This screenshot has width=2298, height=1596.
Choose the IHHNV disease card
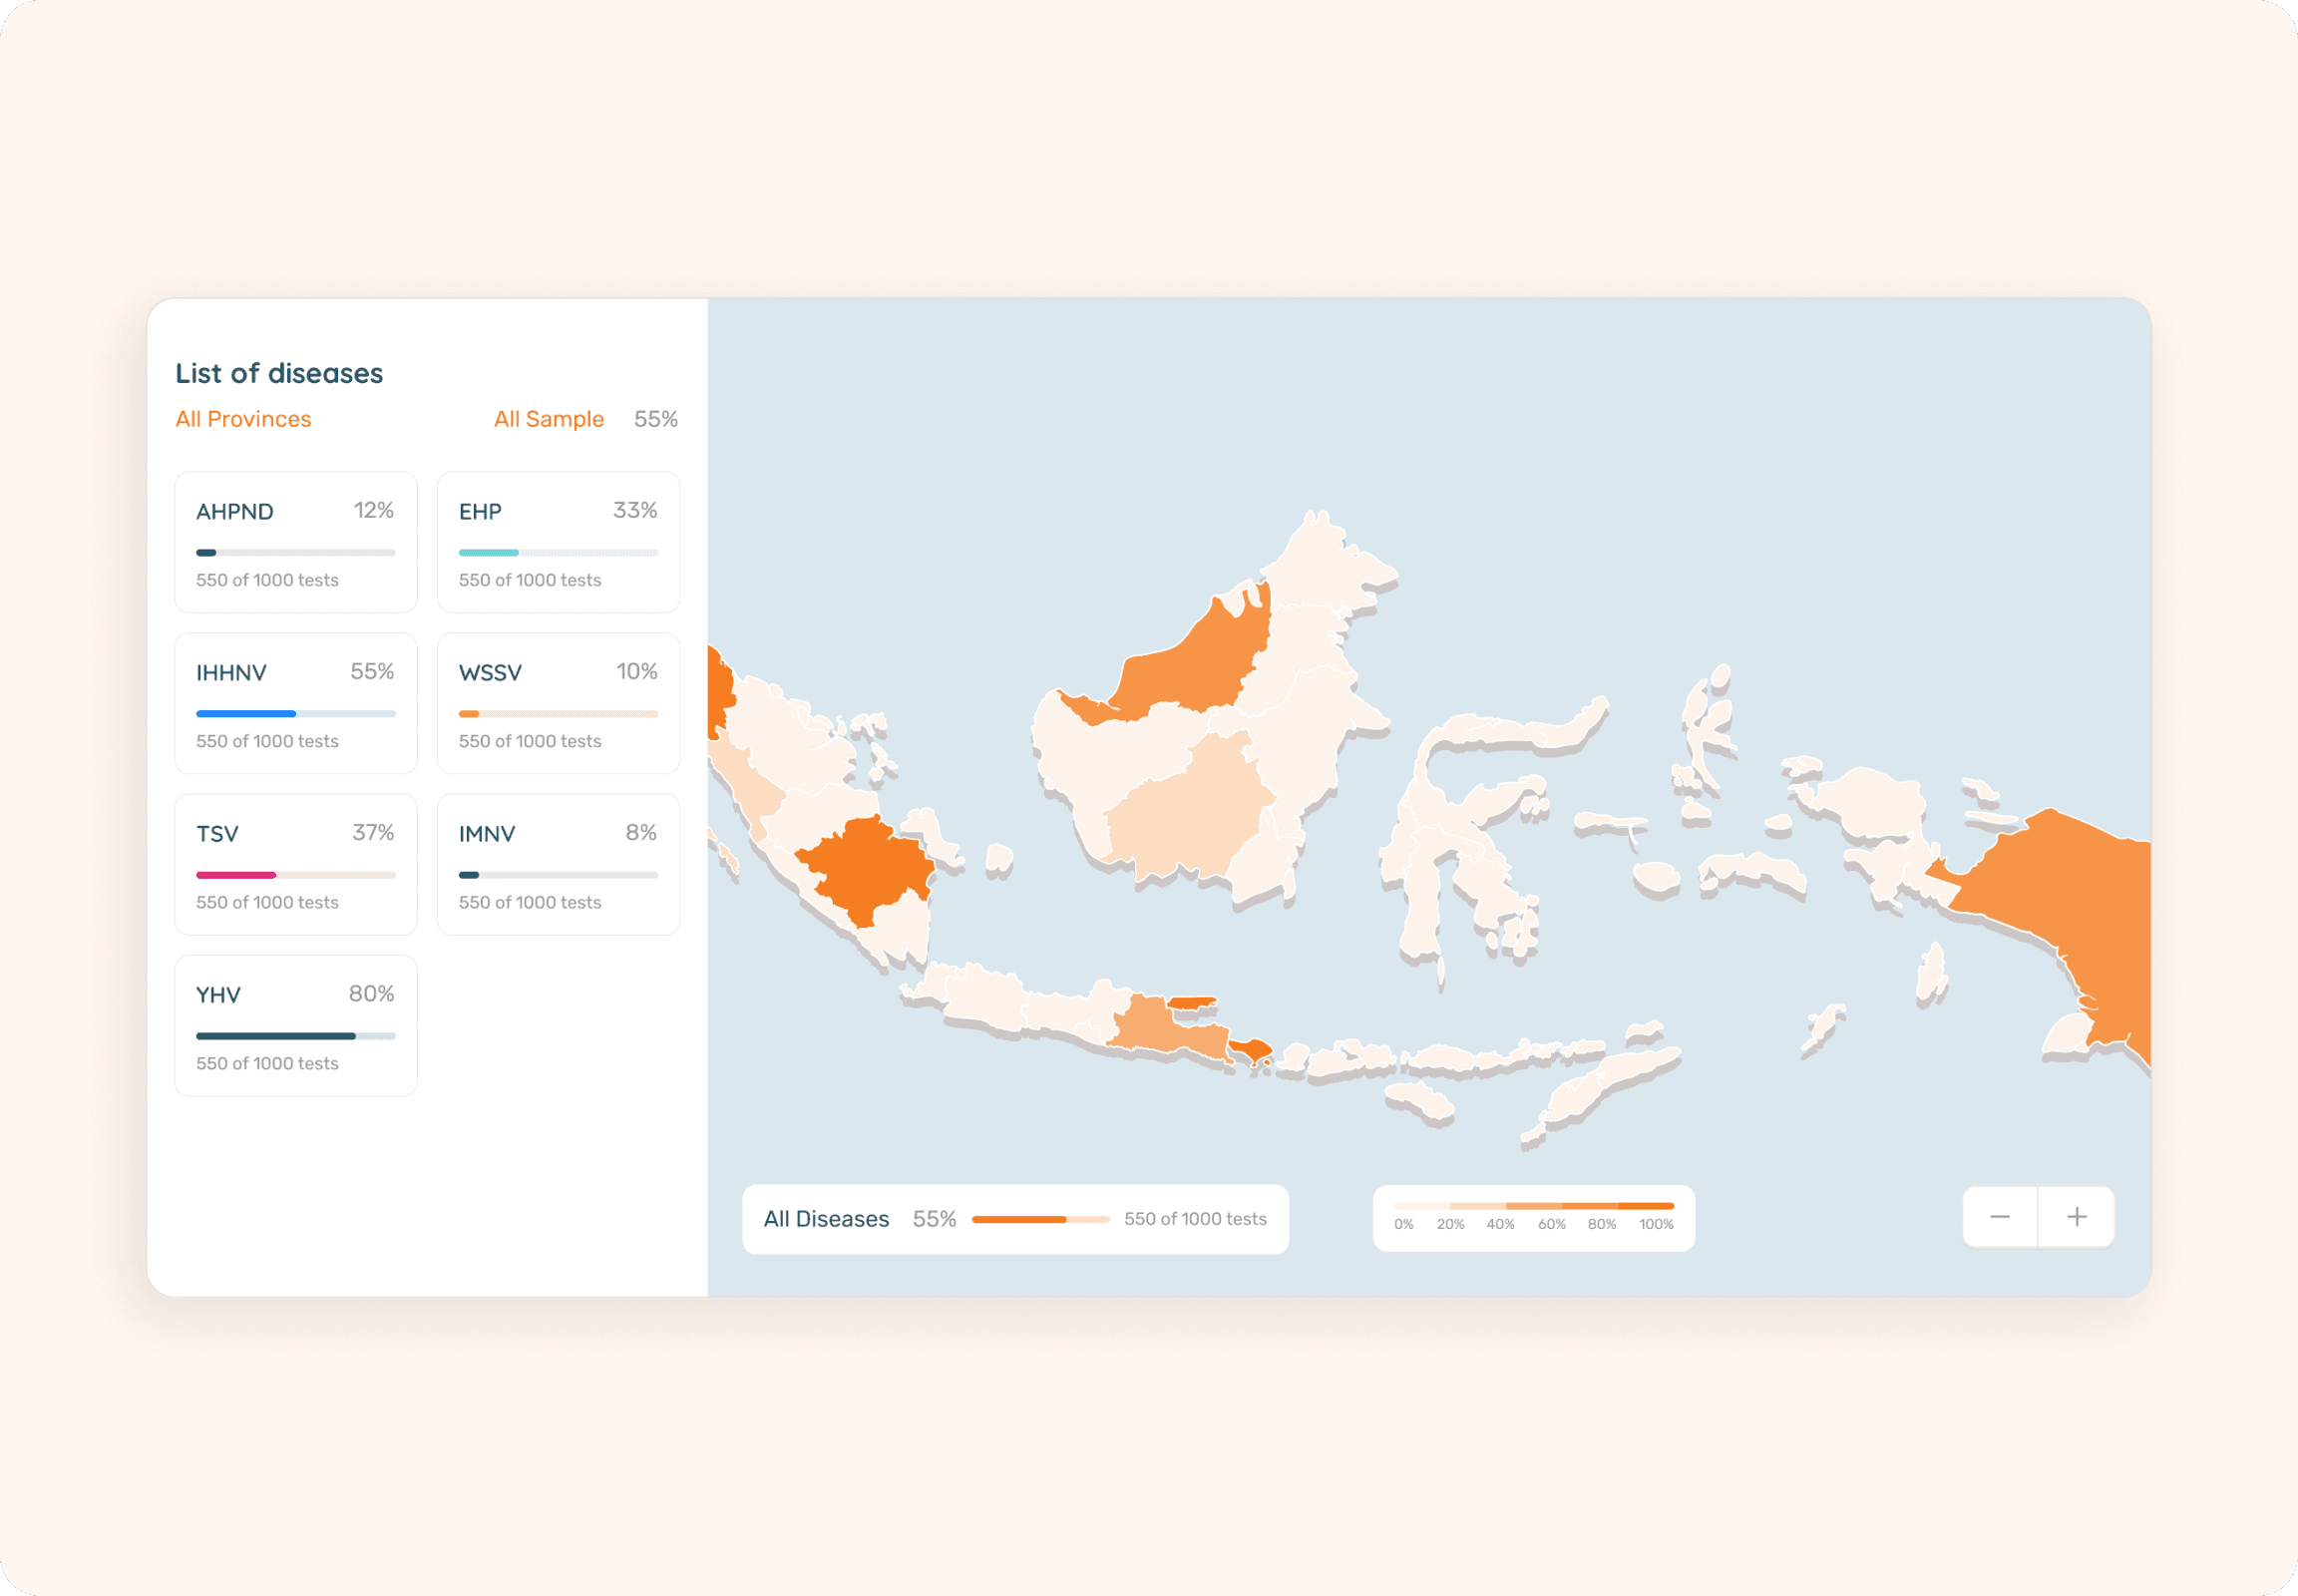tap(295, 703)
